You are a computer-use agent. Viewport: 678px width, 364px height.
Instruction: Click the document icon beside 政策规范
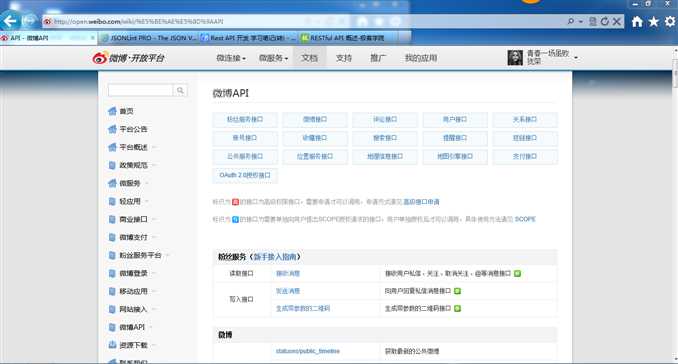tap(112, 165)
